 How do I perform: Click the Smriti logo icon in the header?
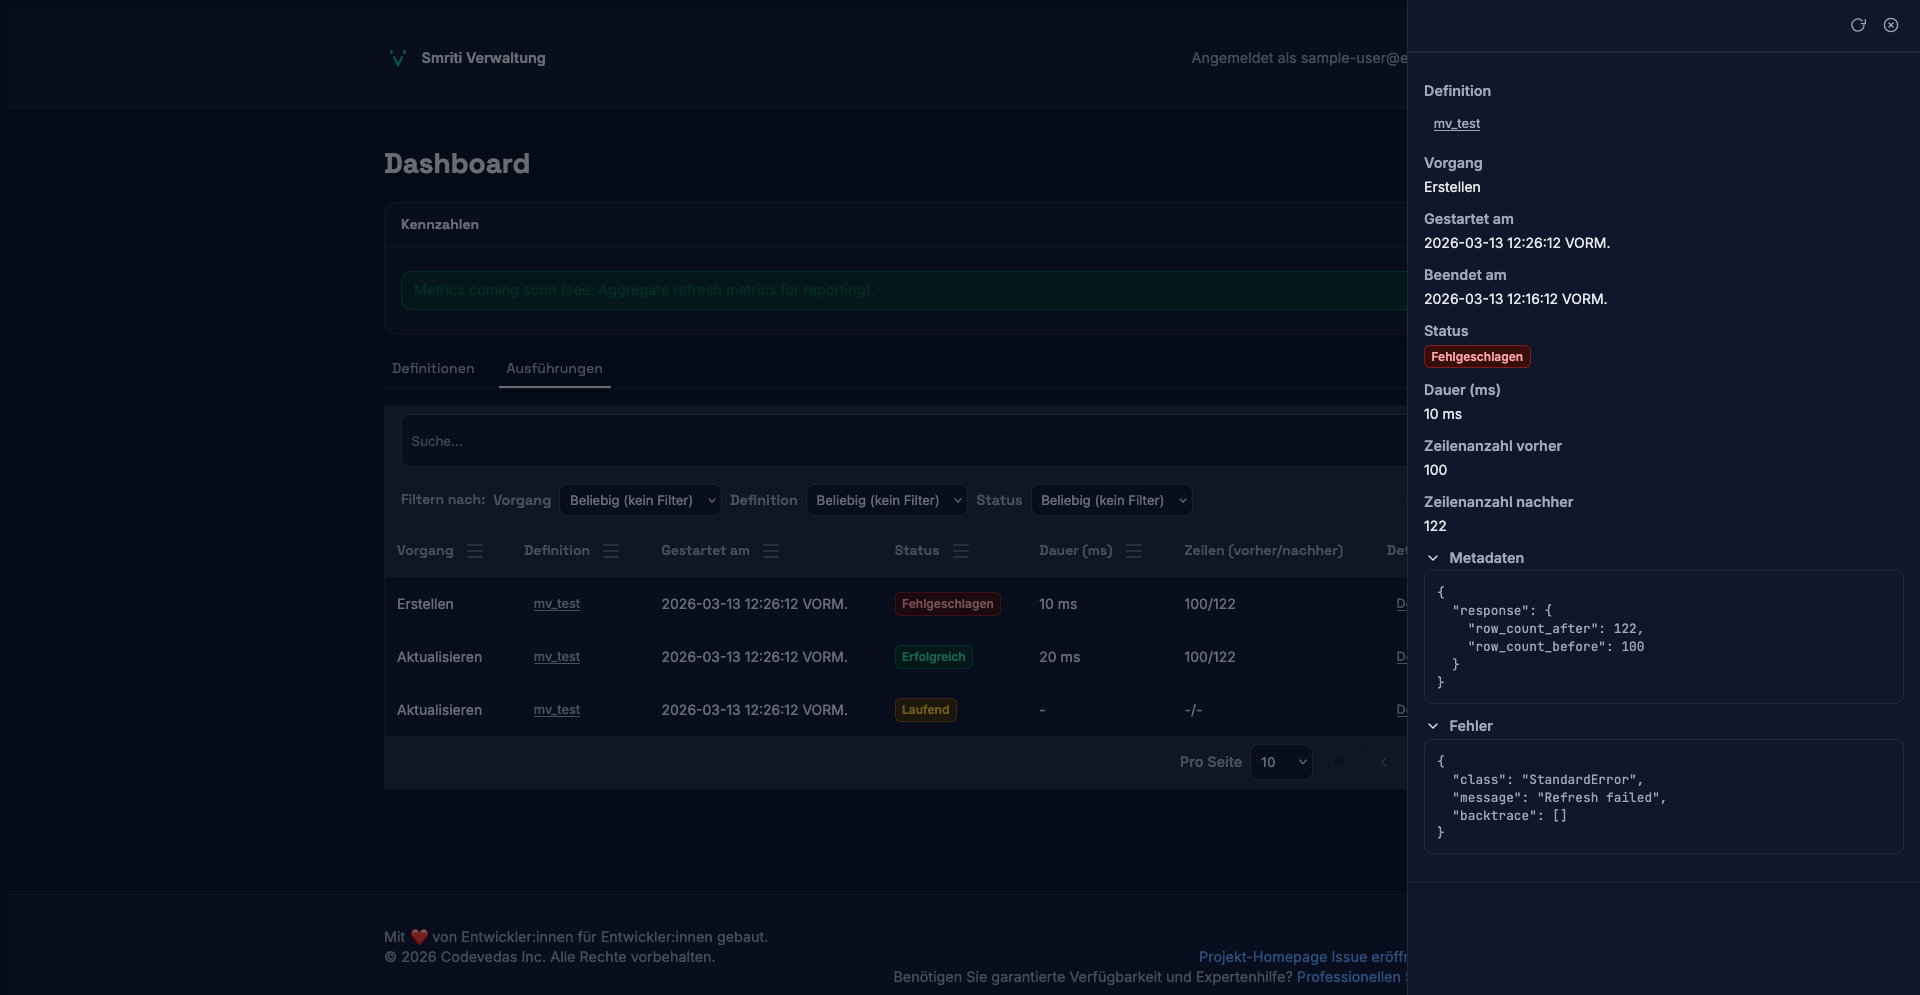[x=397, y=58]
